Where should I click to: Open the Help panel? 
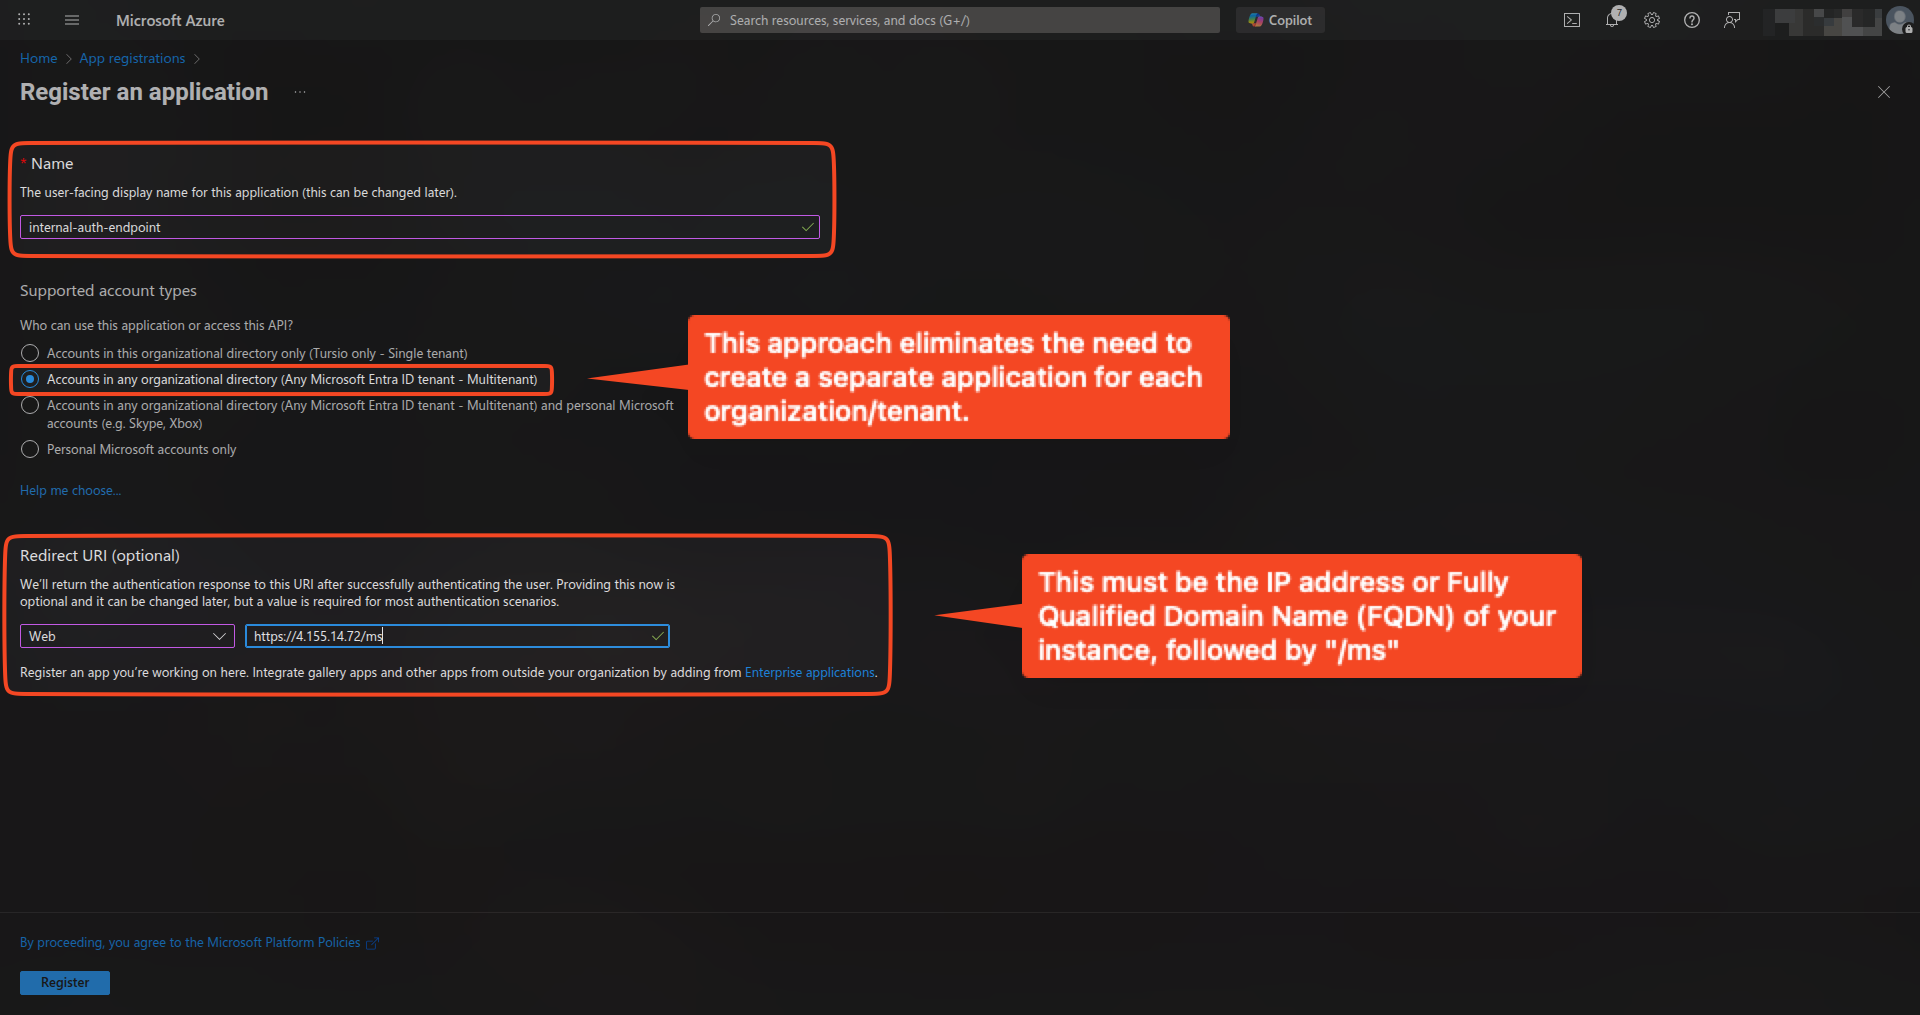coord(1692,20)
